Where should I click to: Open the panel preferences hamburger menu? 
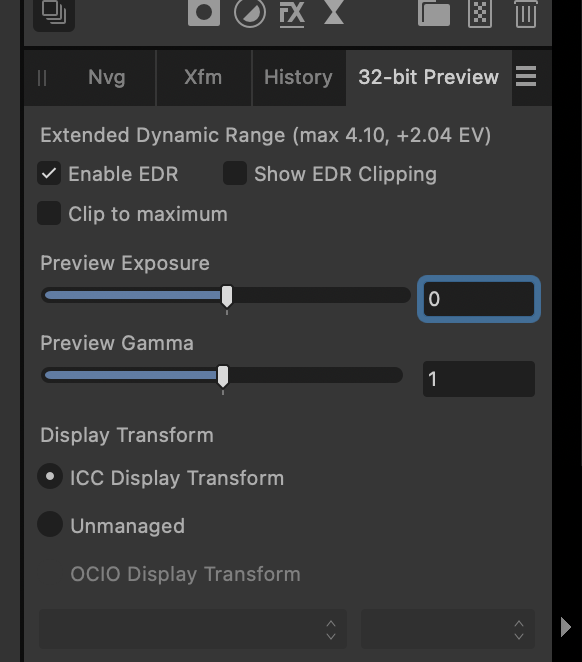point(526,77)
